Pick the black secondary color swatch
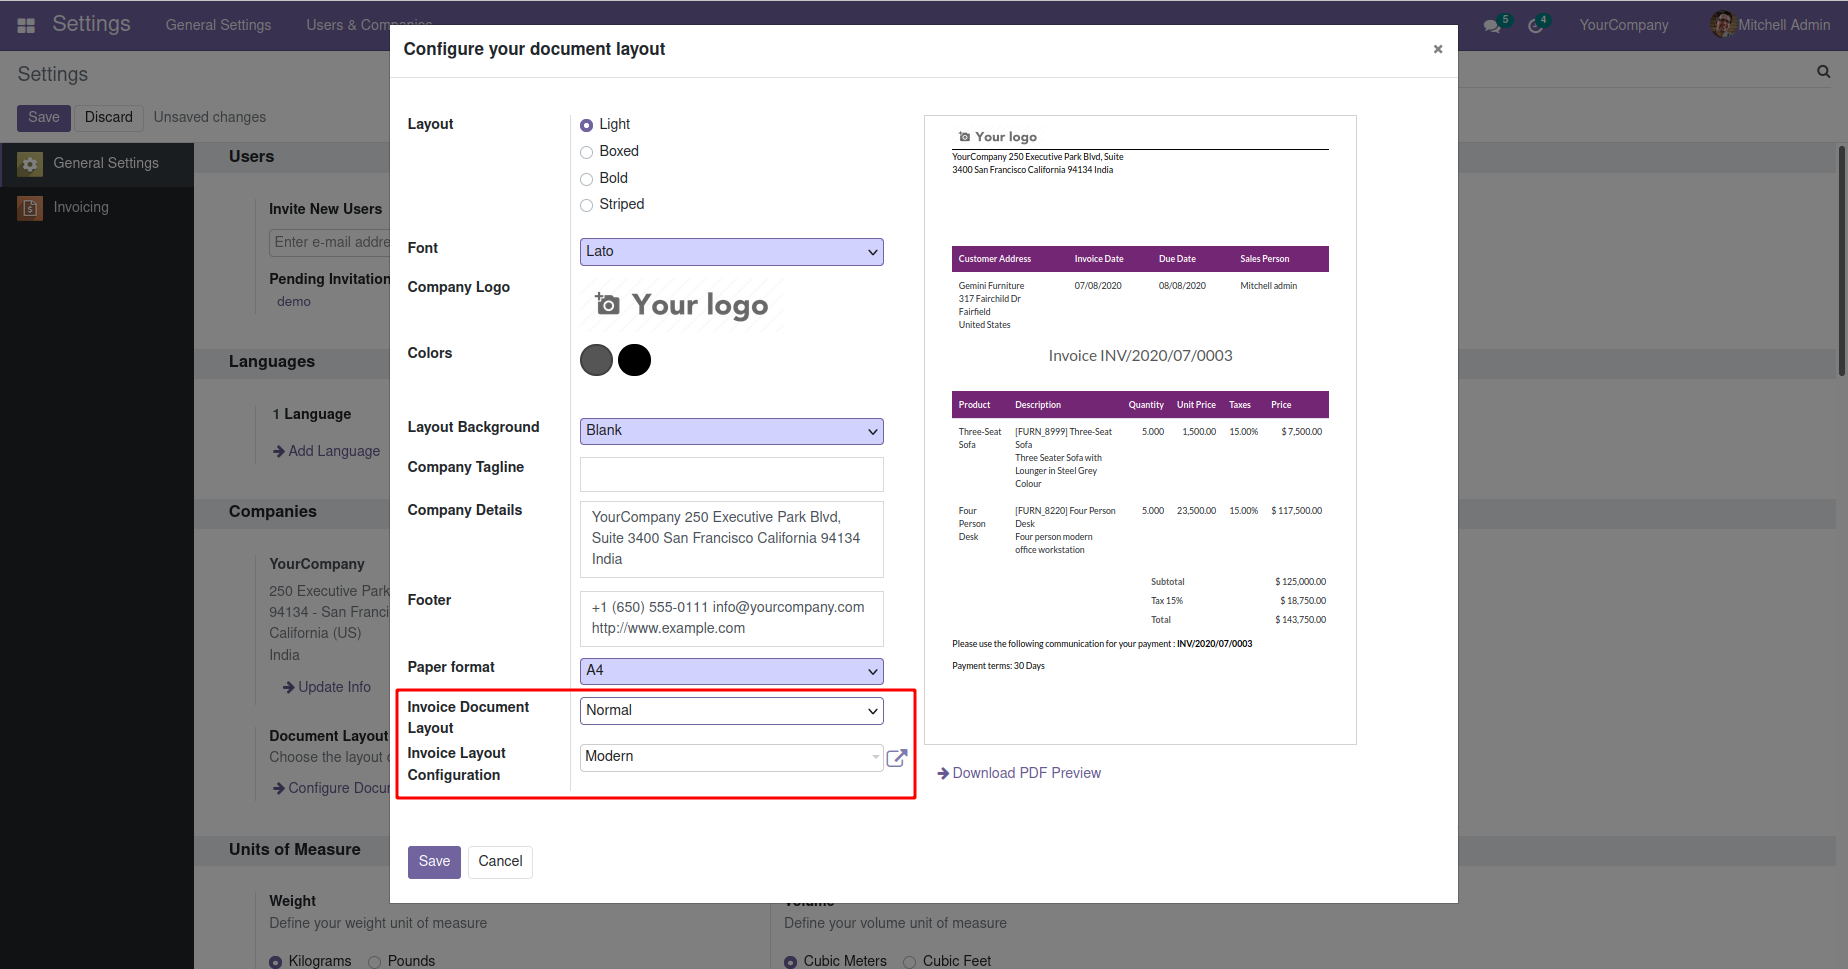 pyautogui.click(x=634, y=360)
